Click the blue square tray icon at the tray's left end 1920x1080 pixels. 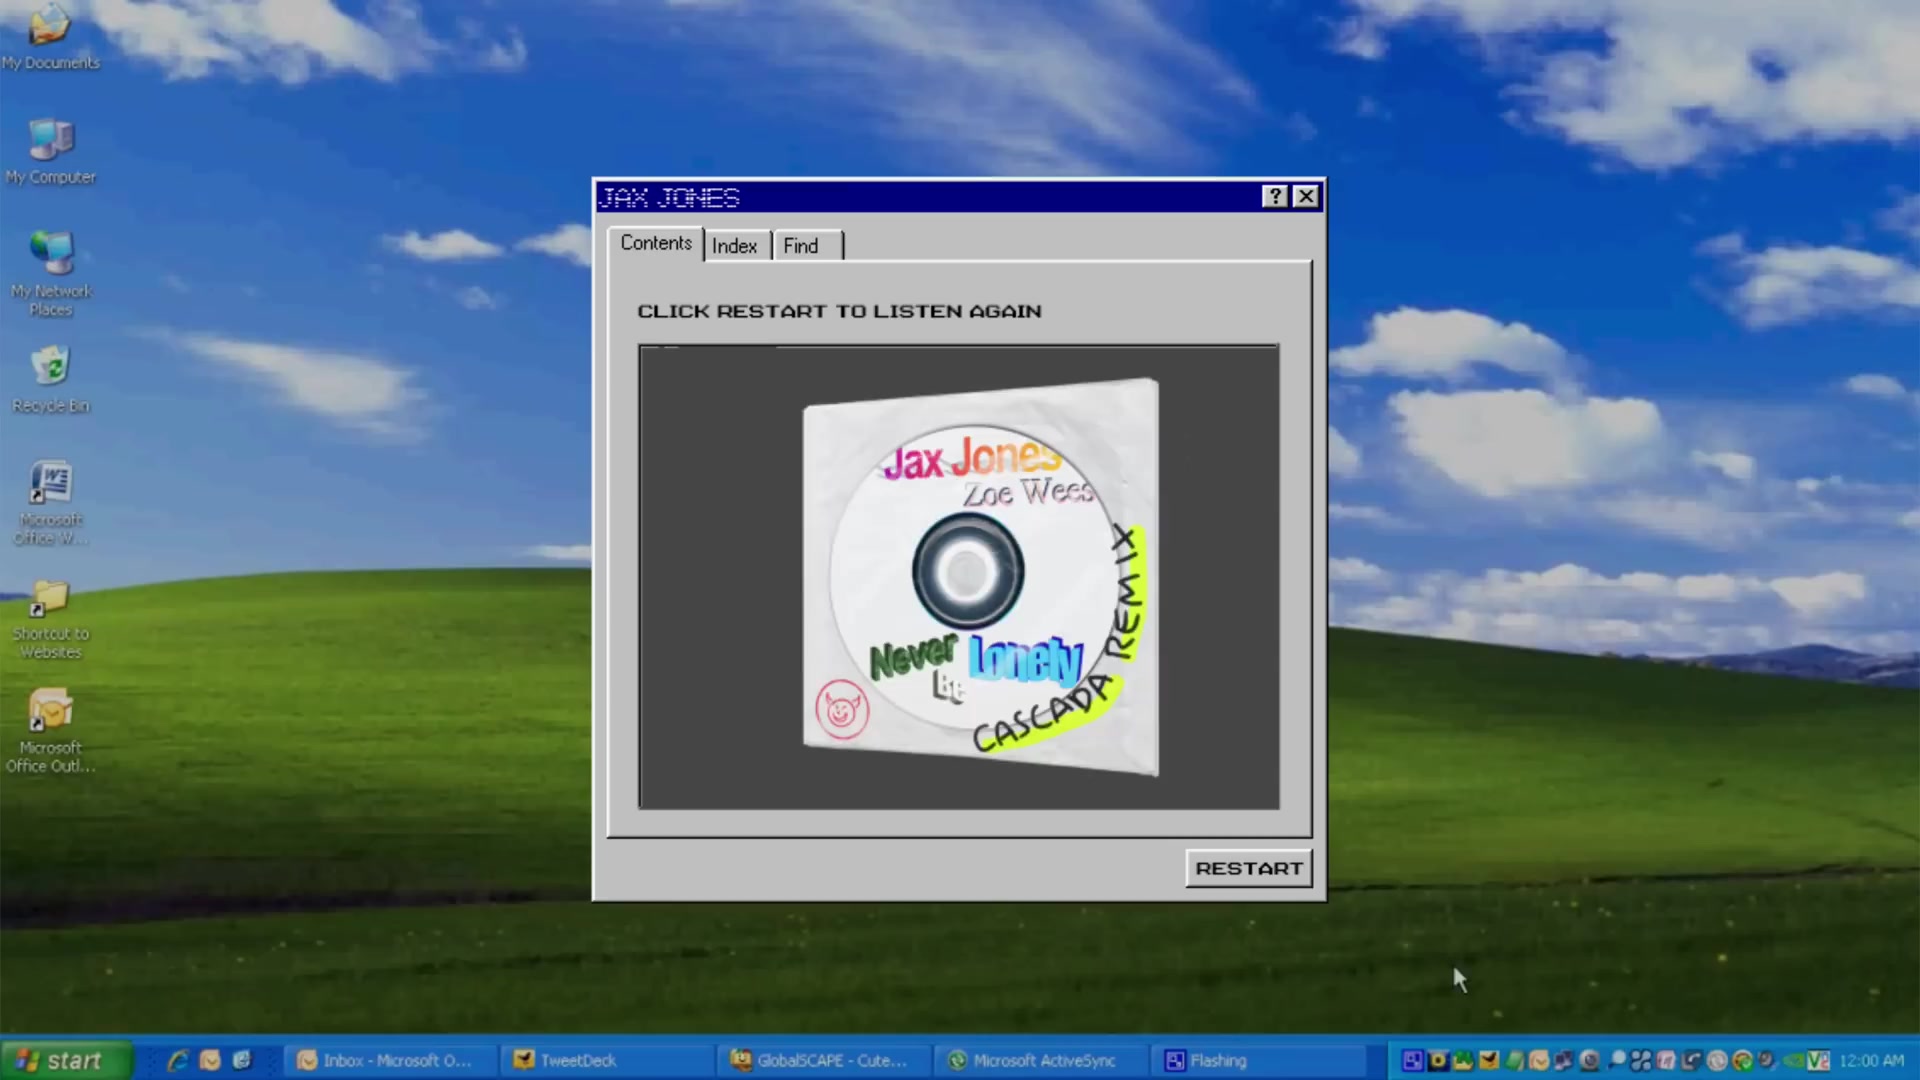coord(1413,1060)
